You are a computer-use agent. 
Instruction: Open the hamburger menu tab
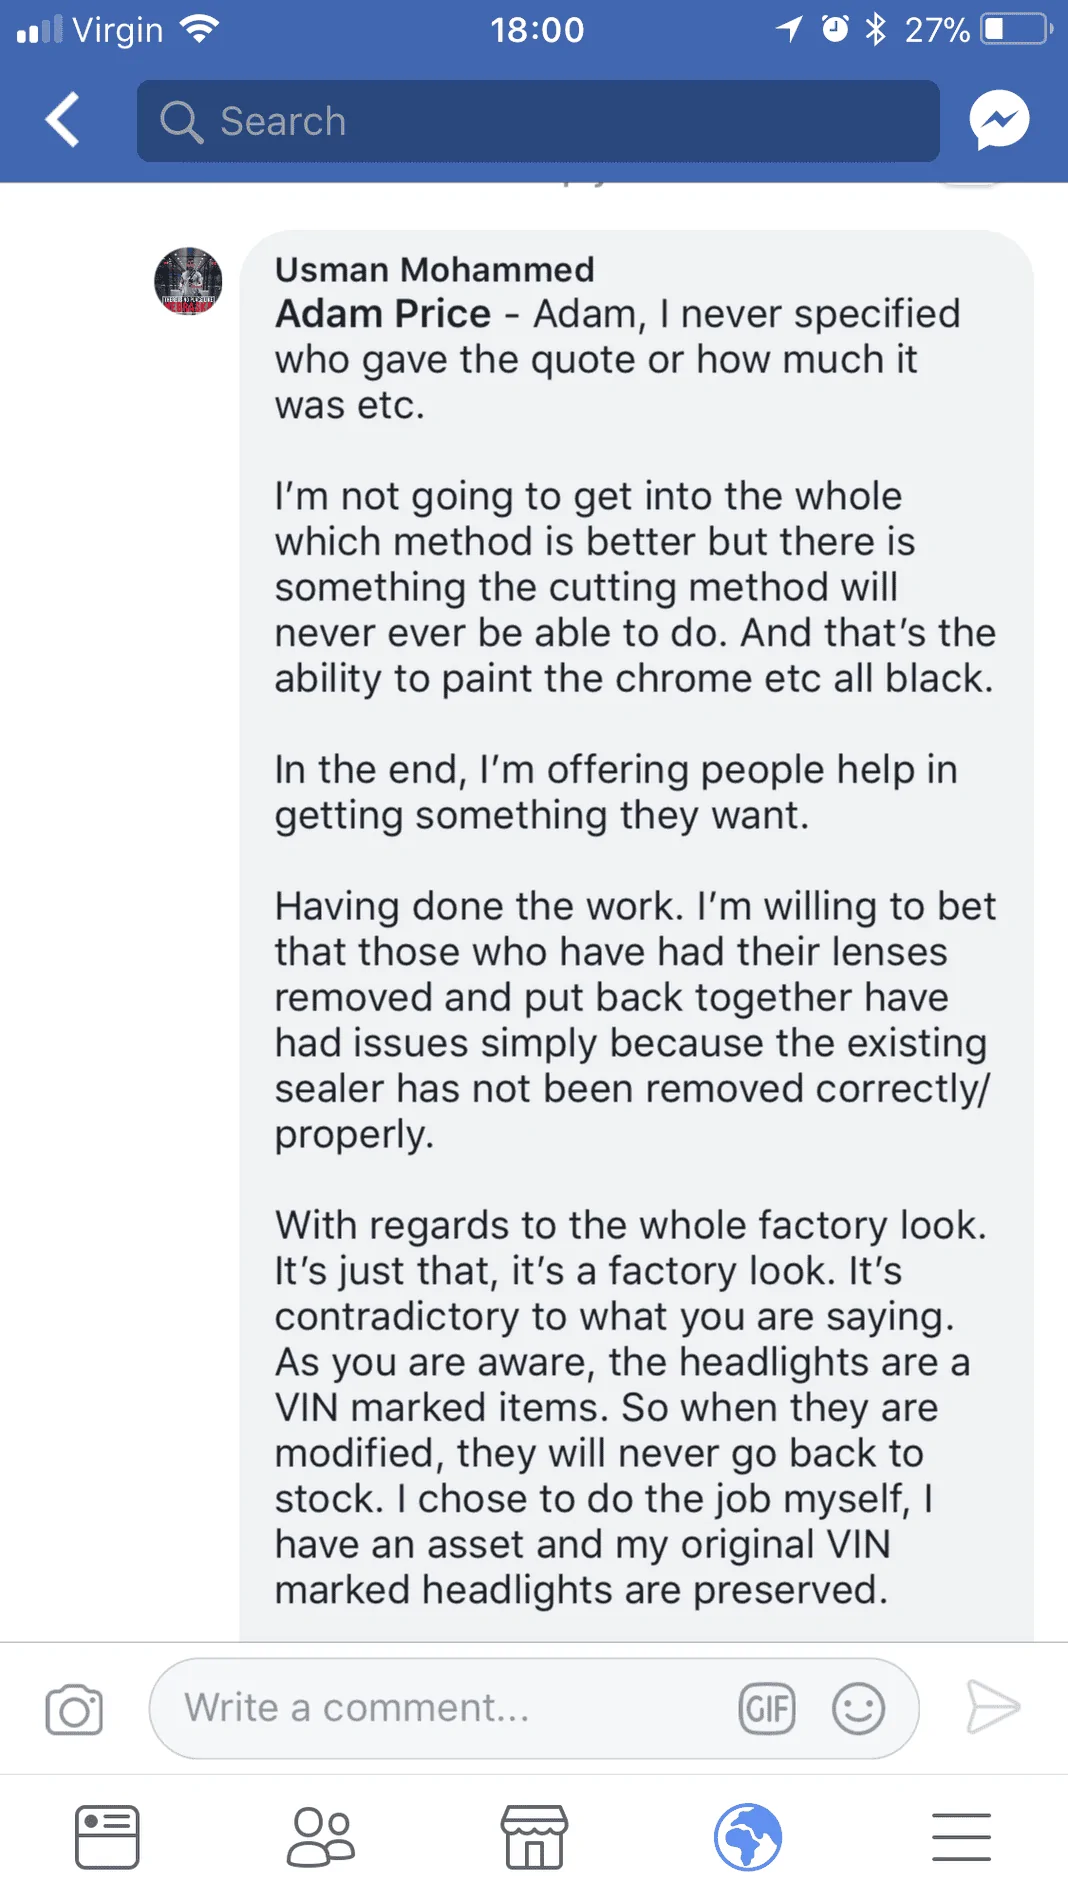pos(961,1837)
